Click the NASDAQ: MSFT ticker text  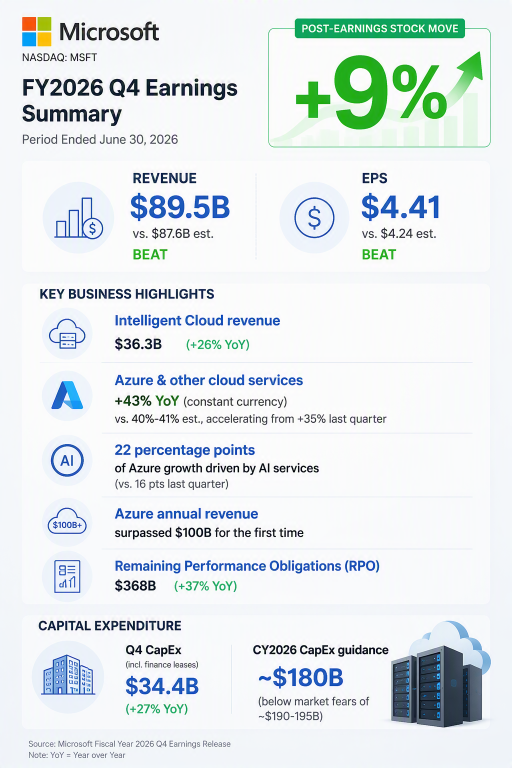click(x=59, y=57)
